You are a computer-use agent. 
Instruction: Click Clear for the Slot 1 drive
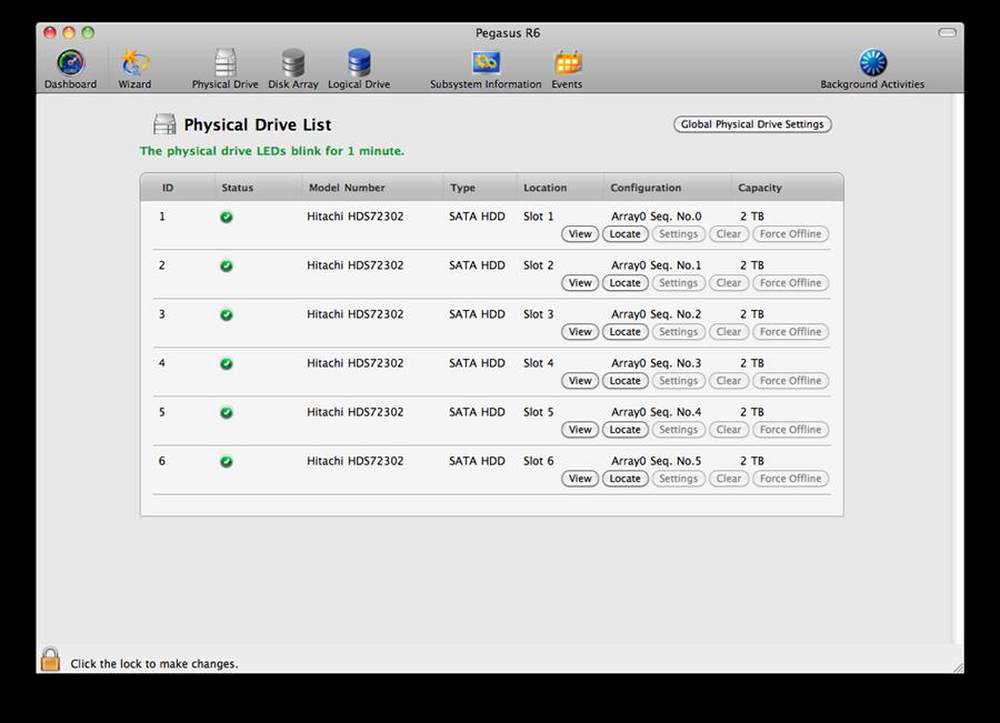click(729, 234)
